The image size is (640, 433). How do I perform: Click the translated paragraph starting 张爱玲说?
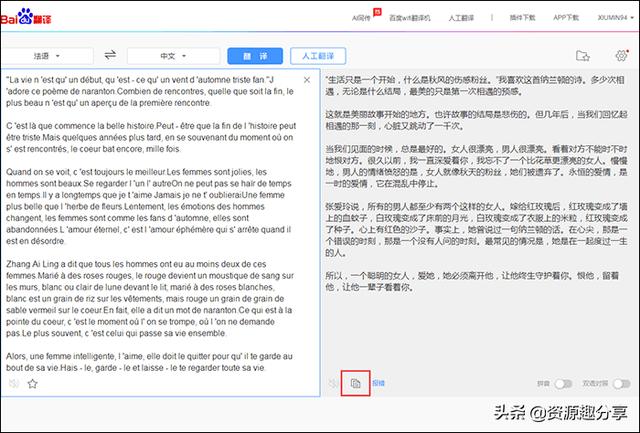coord(476,229)
